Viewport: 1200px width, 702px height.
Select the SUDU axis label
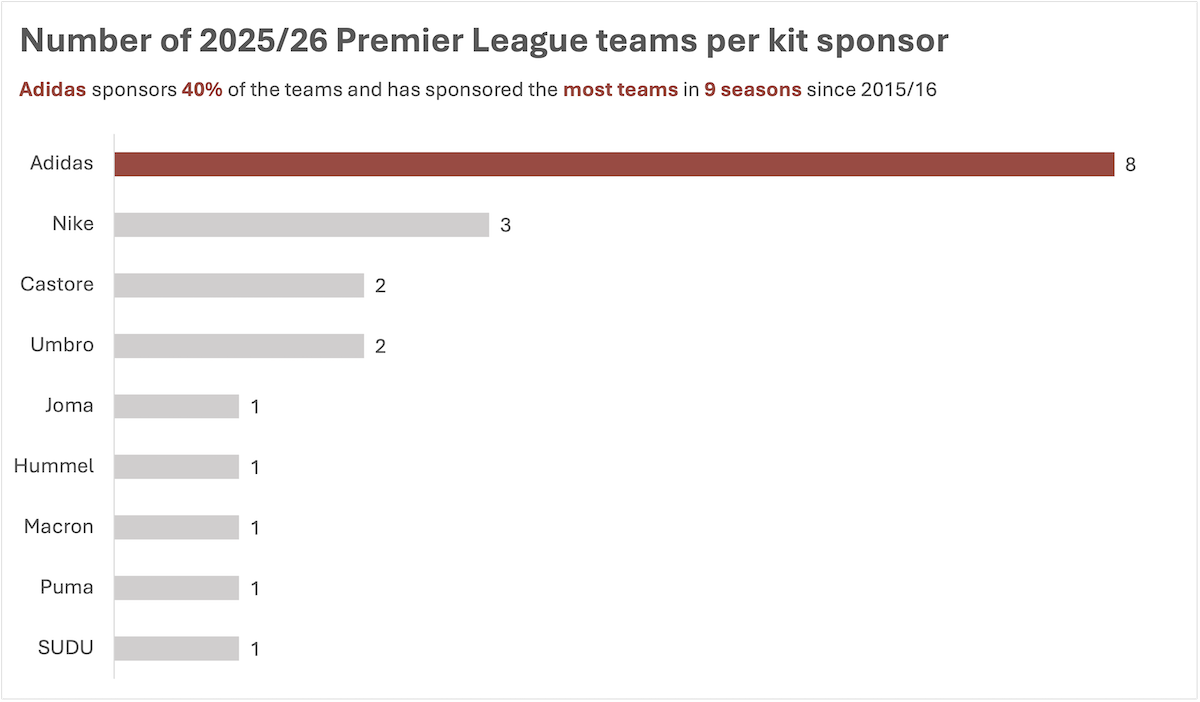(x=66, y=647)
